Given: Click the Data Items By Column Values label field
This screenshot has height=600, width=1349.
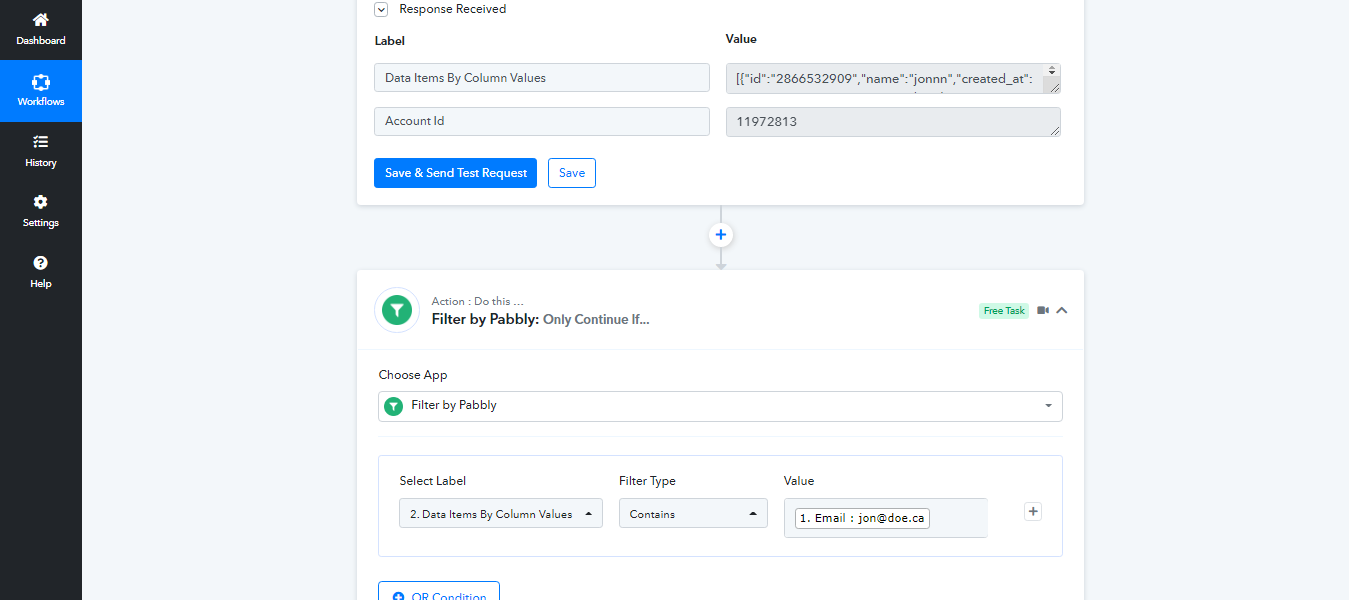Looking at the screenshot, I should pyautogui.click(x=542, y=78).
